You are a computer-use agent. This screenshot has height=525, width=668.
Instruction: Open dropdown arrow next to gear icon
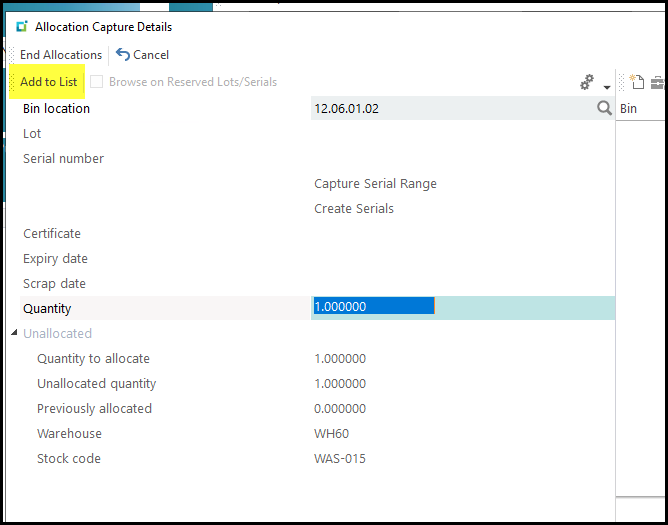[606, 86]
